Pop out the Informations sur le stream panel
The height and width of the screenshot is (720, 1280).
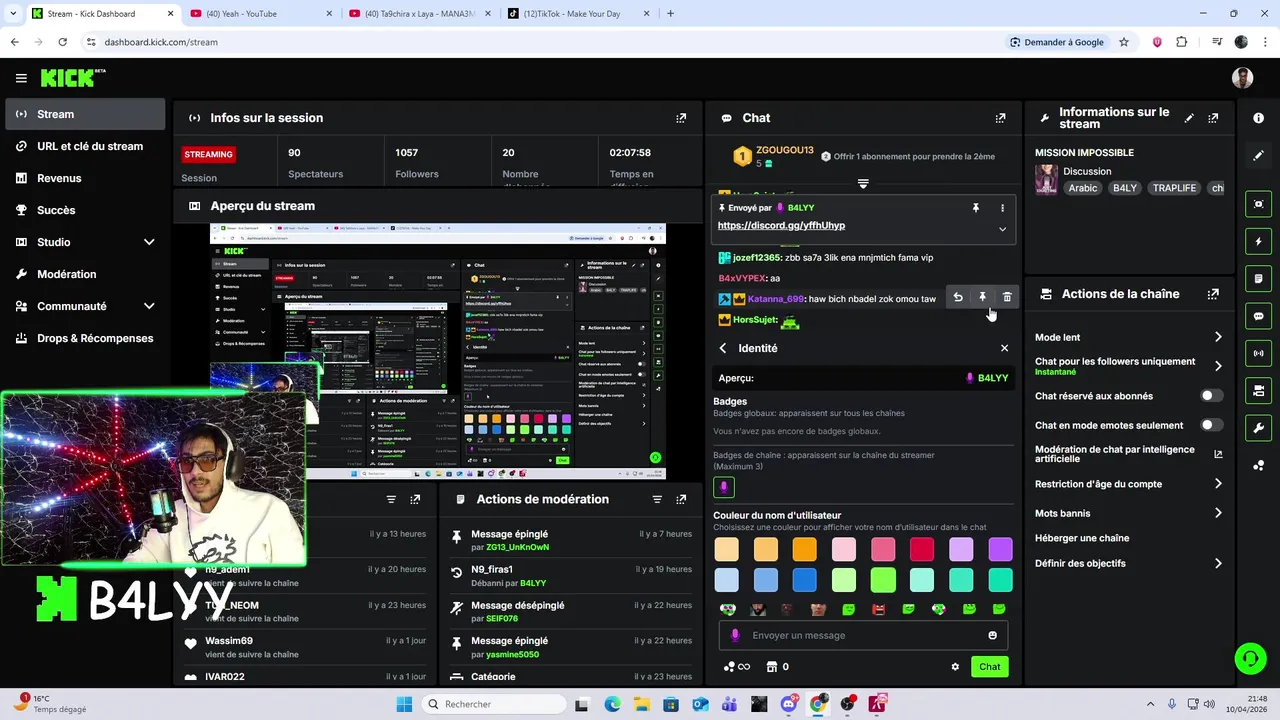point(1213,118)
